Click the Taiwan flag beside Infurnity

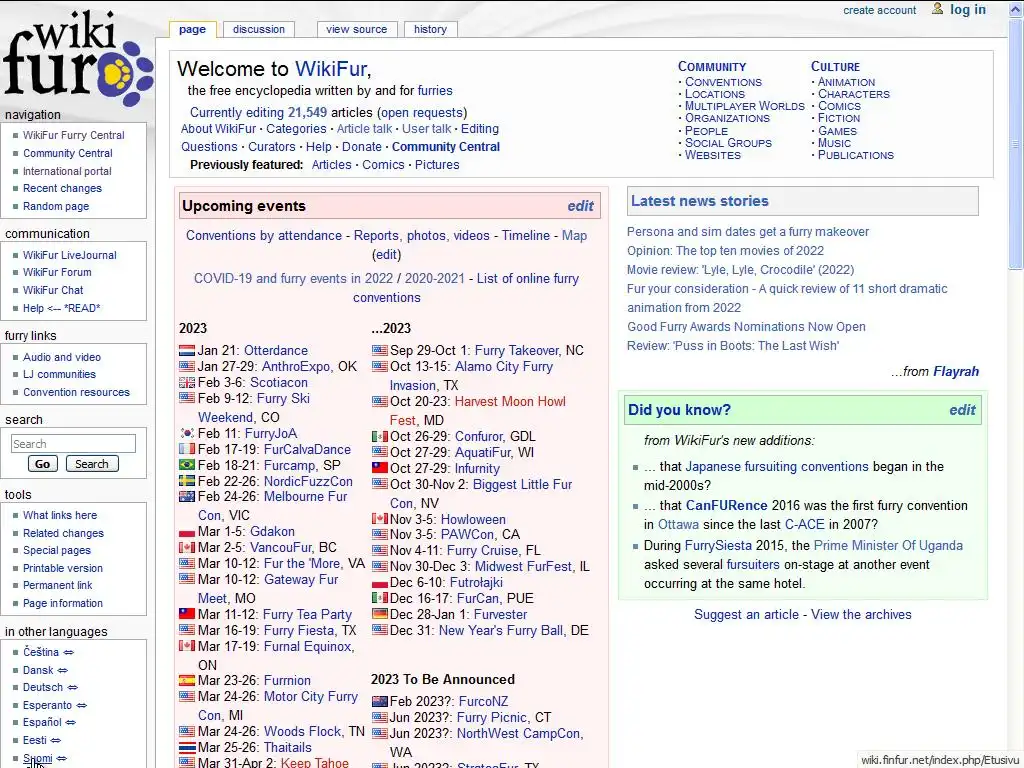[x=379, y=468]
